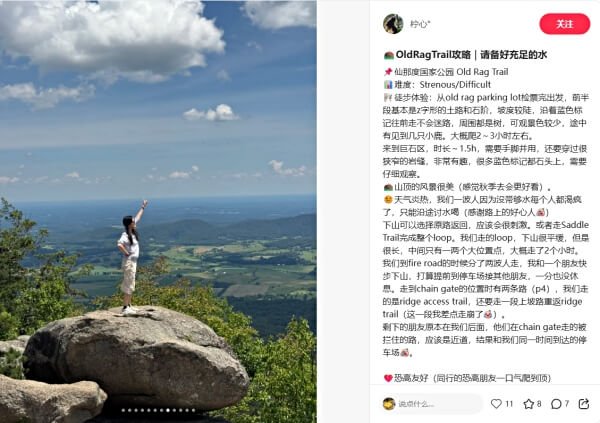The image size is (600, 423).
Task: Click the 仙那度国家公园 Old Rag Trail location line
Action: coord(446,72)
